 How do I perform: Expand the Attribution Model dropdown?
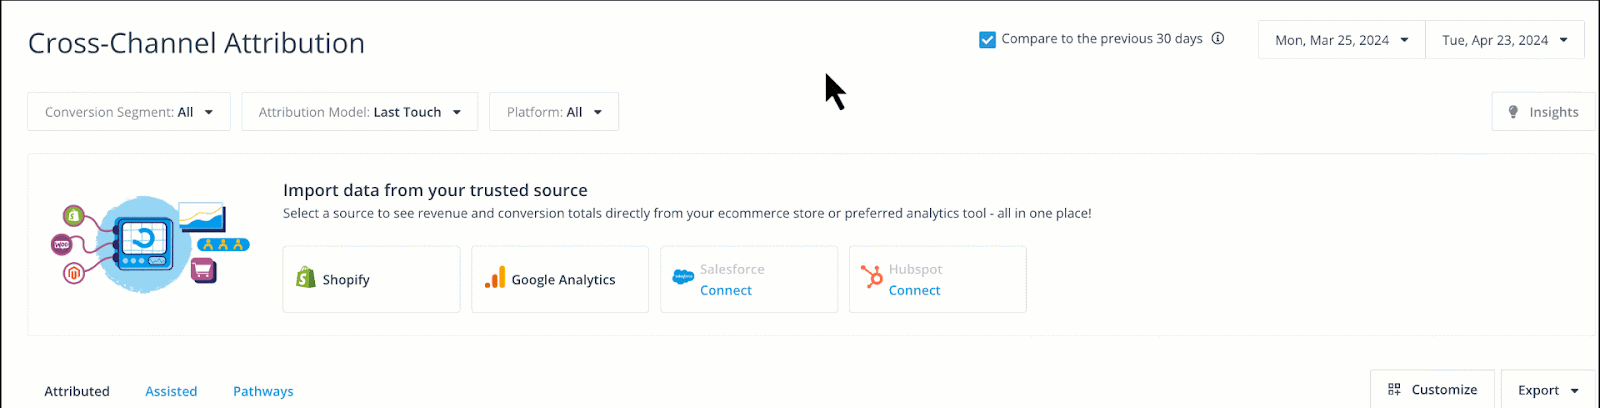point(359,112)
